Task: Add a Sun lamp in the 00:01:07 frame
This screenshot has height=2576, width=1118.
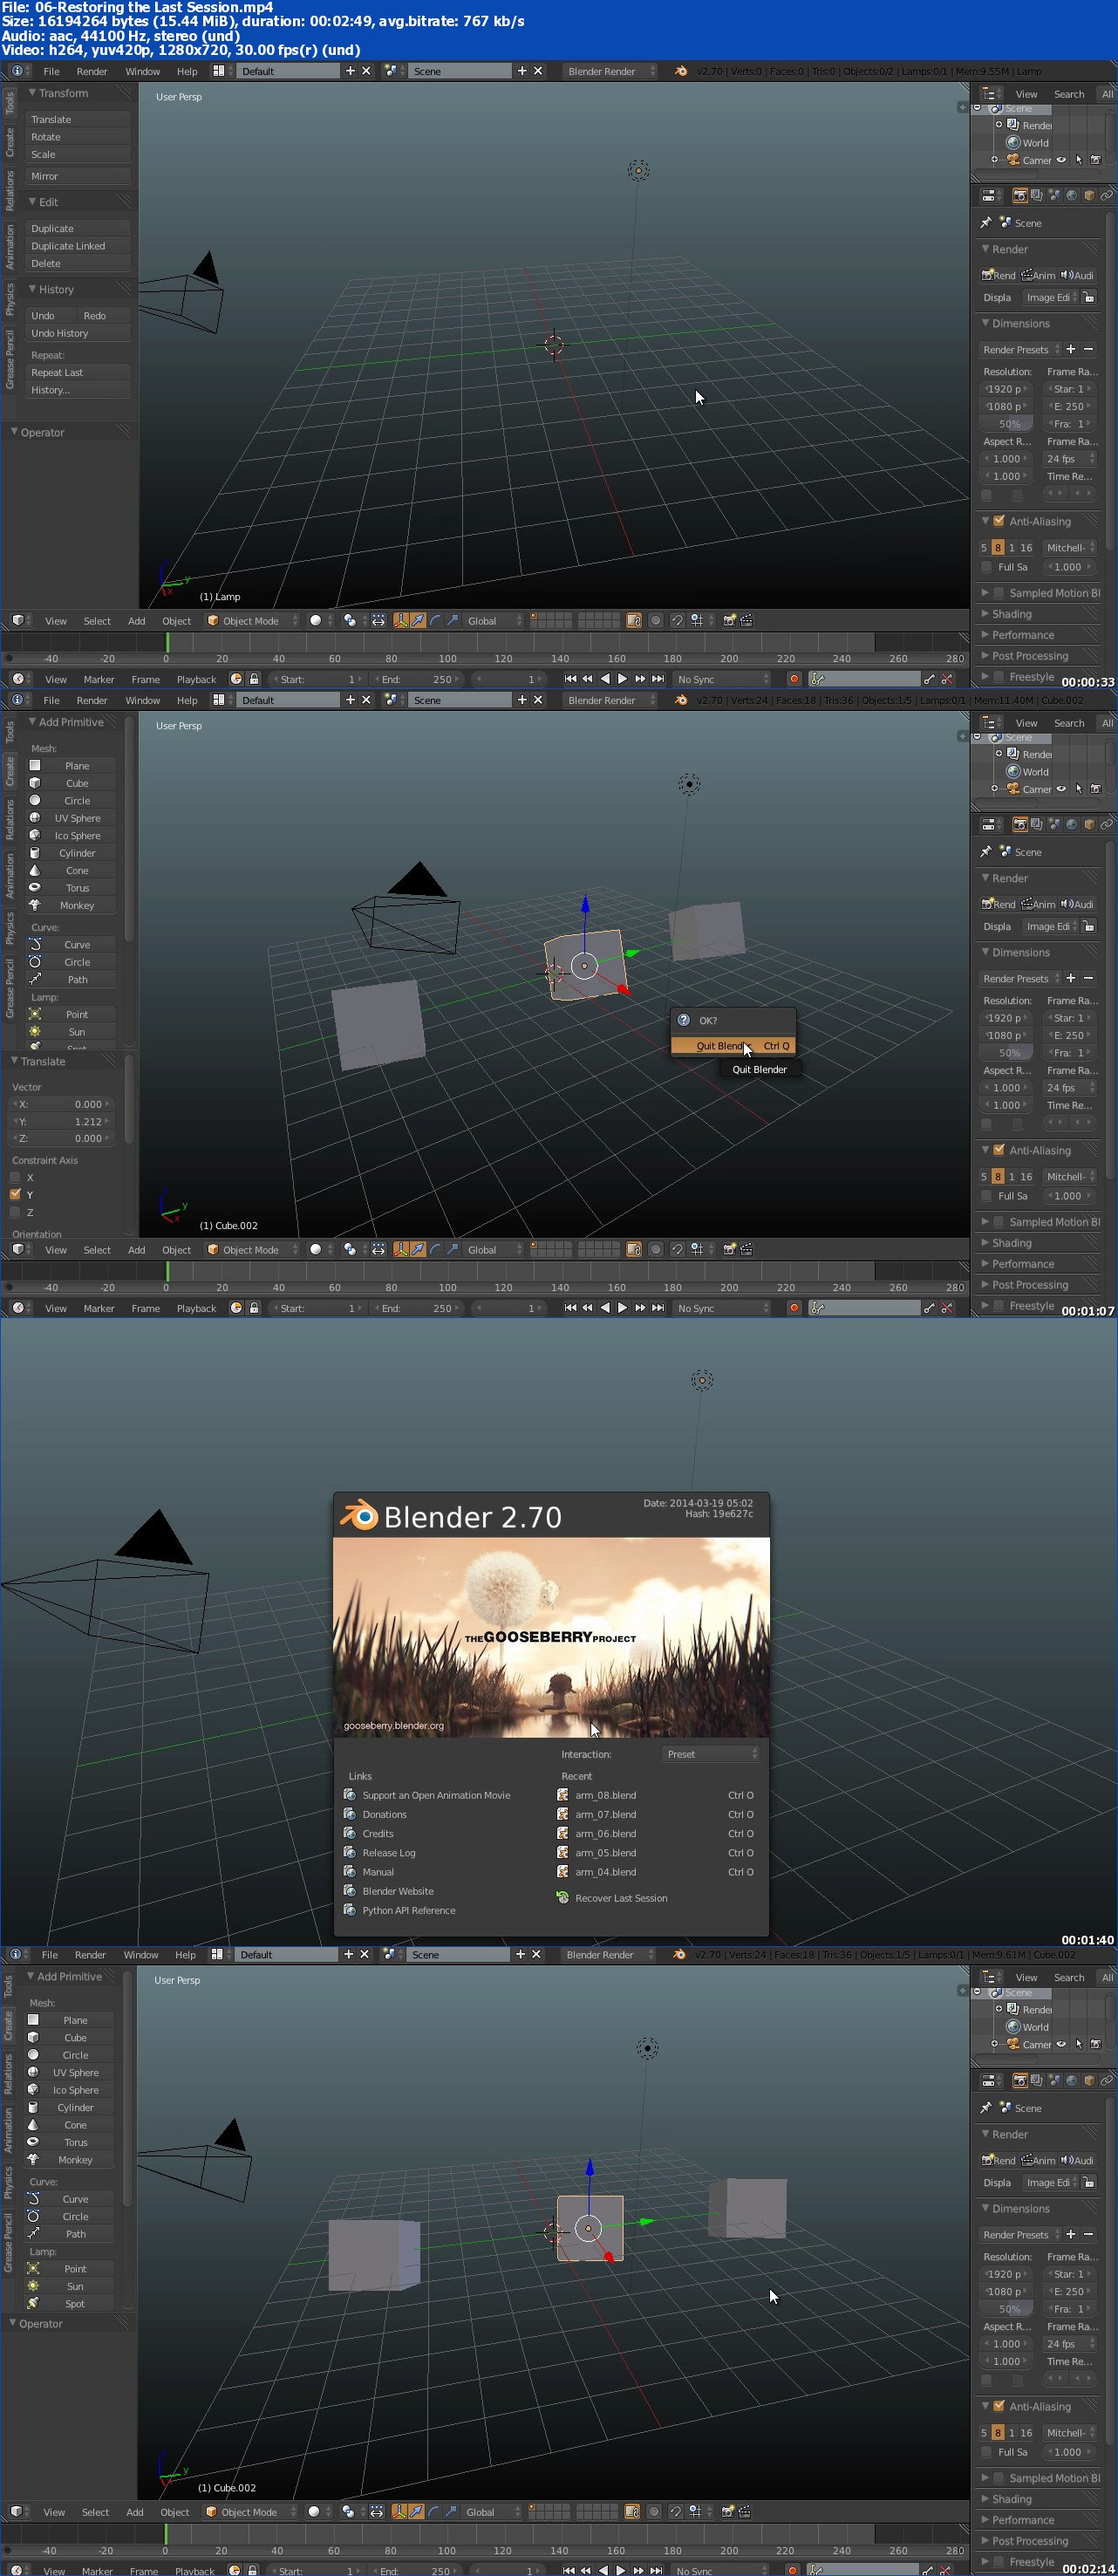Action: [x=70, y=1032]
